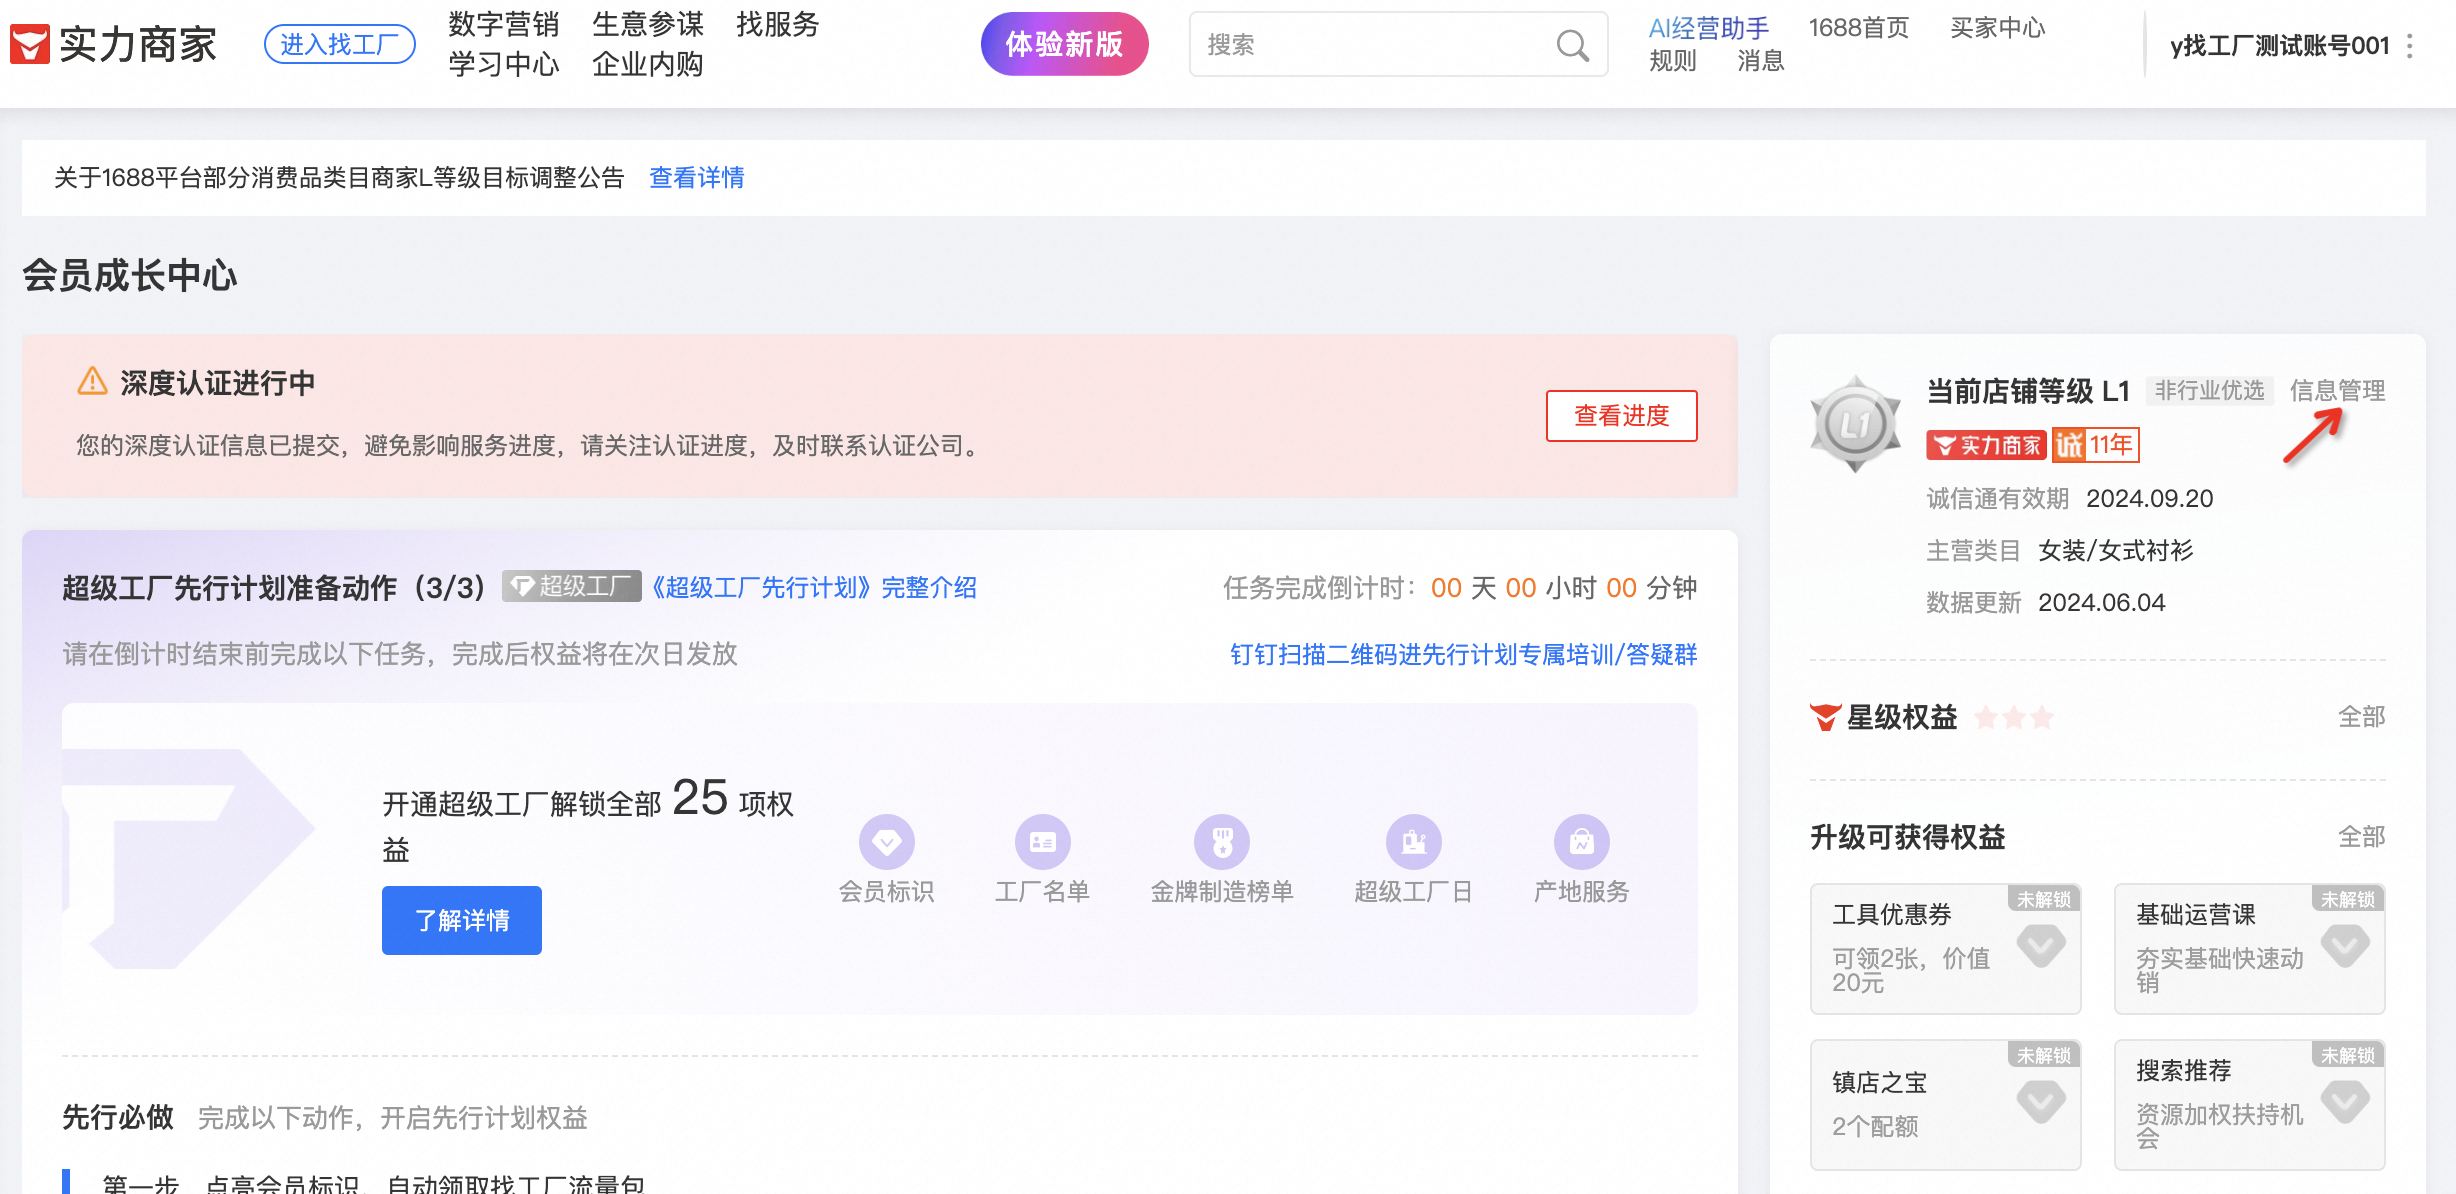
Task: Open the 数字营销 menu
Action: (503, 24)
